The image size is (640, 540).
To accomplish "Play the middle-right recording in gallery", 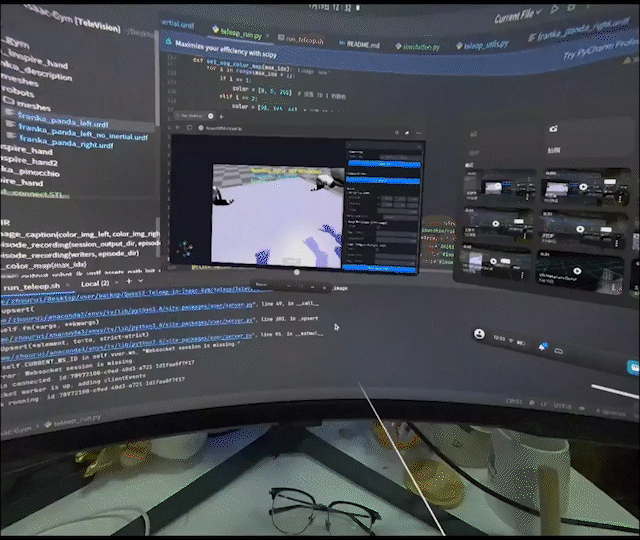I will (580, 229).
